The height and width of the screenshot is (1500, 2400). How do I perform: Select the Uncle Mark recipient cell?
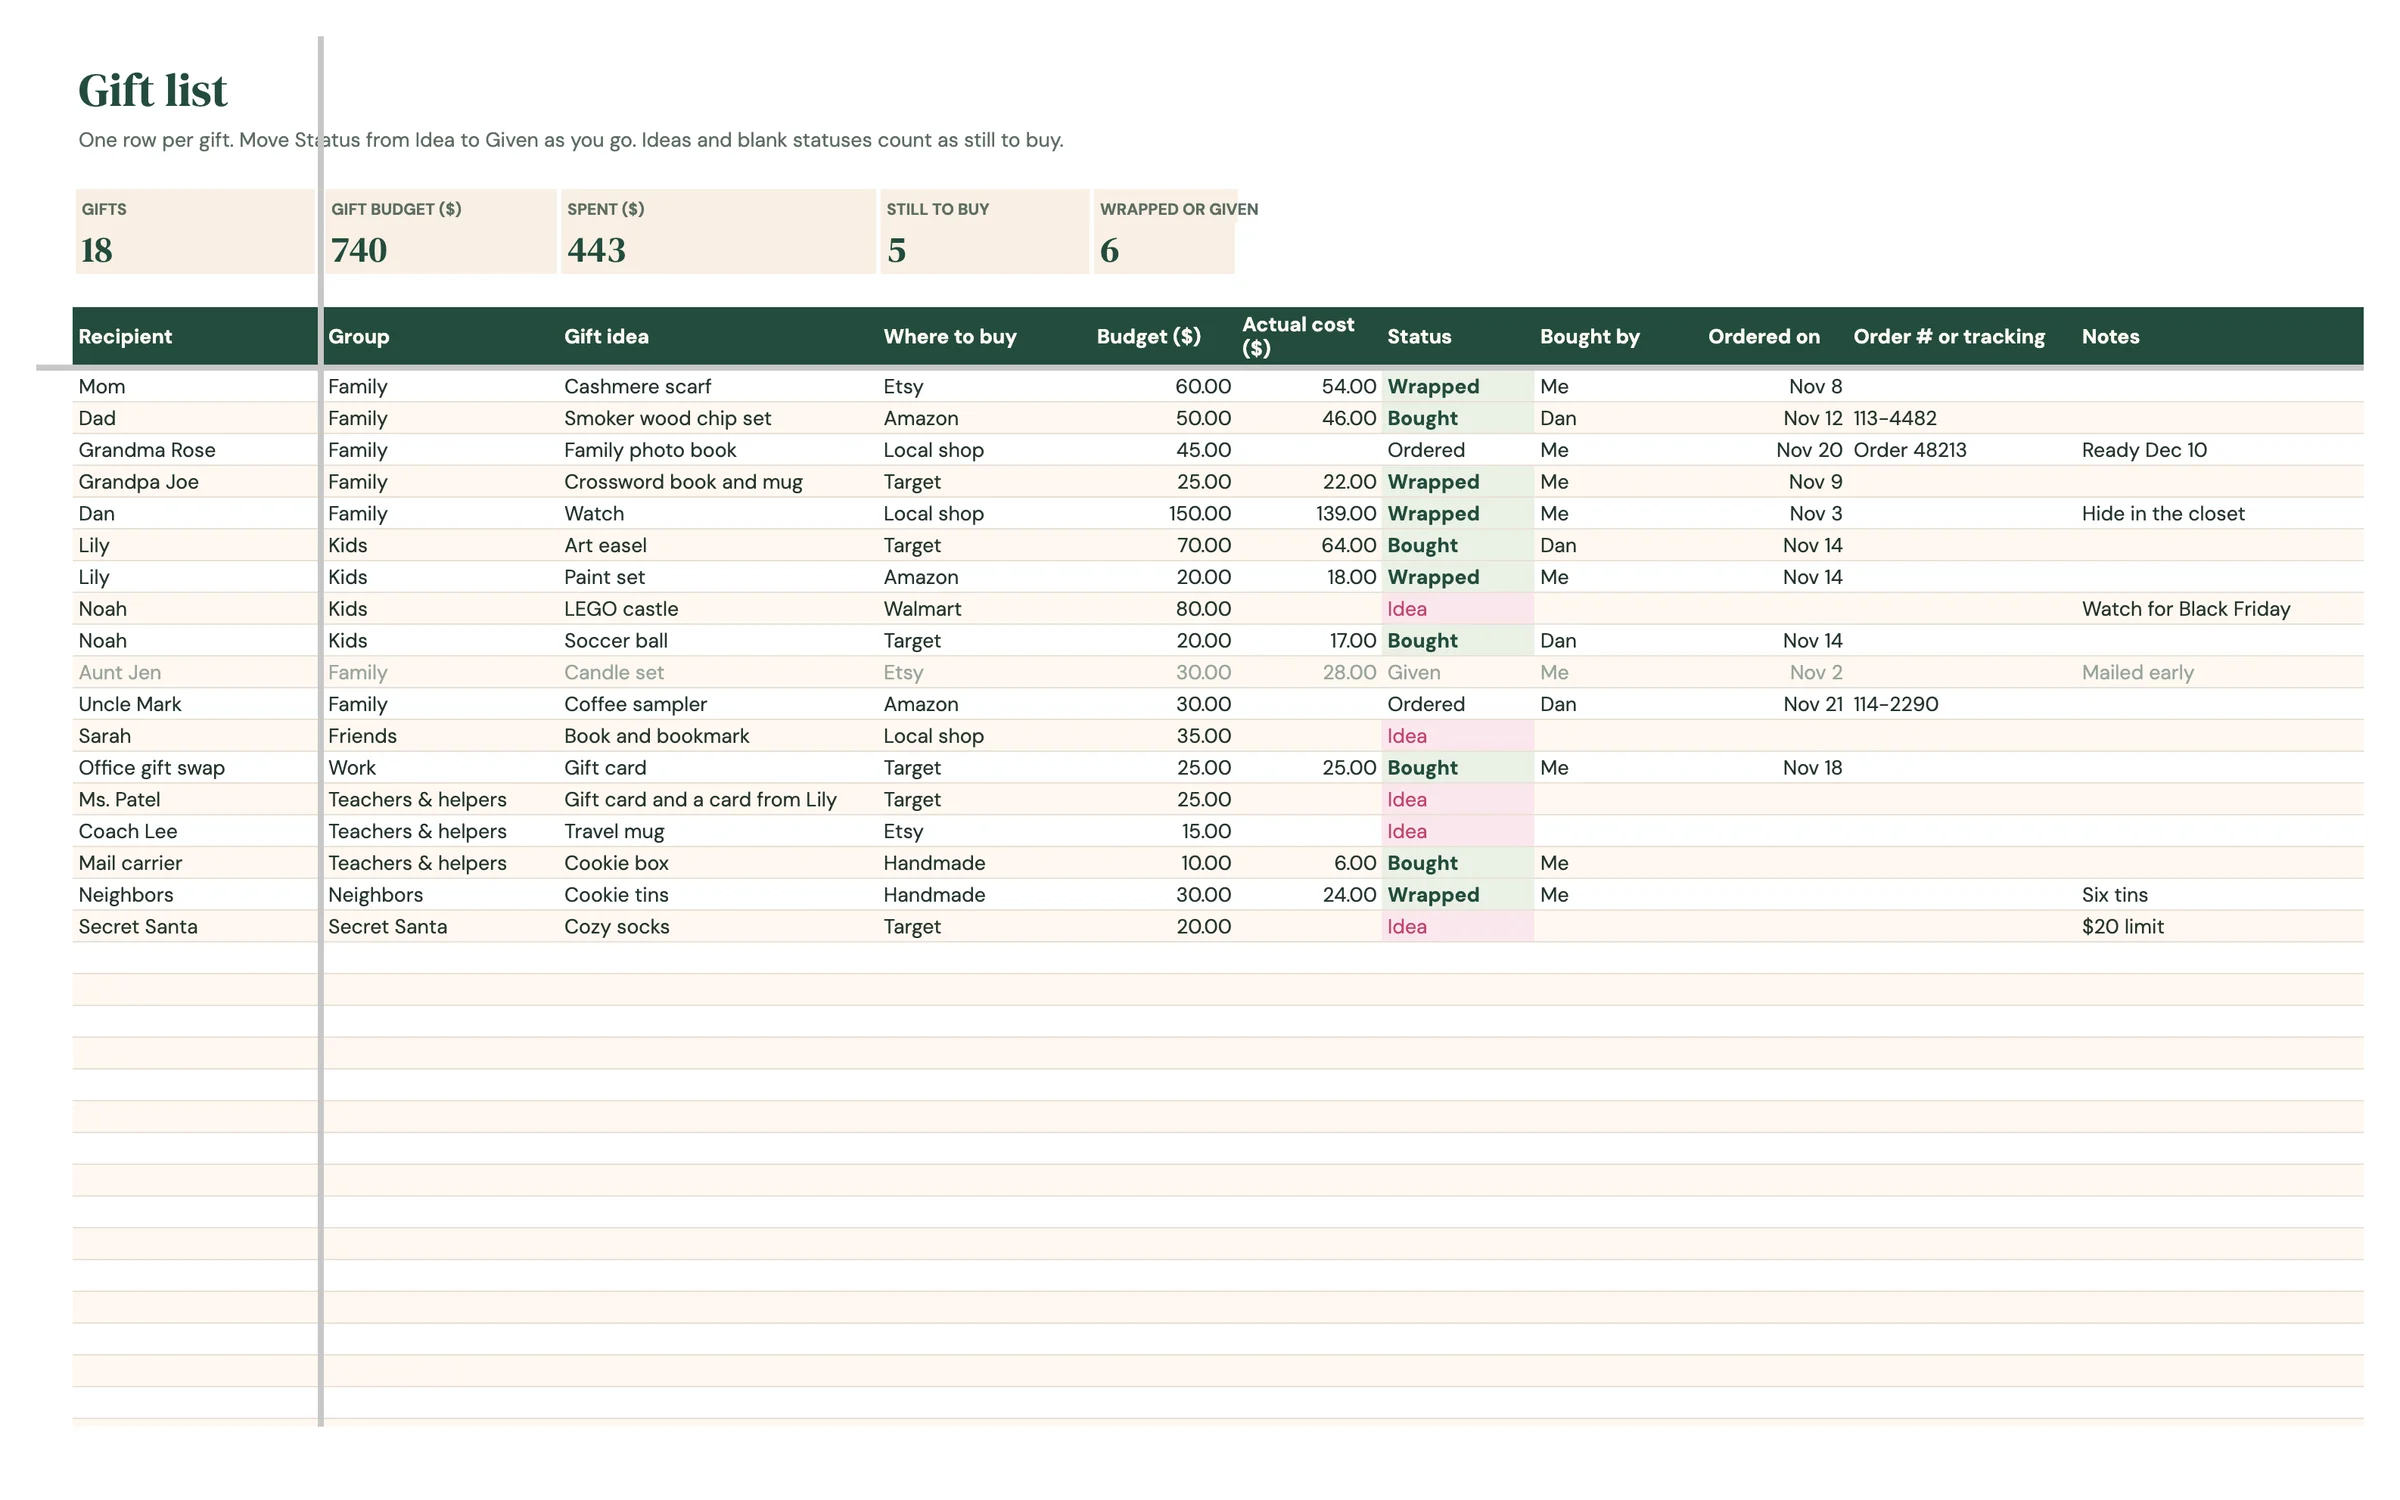click(x=130, y=704)
